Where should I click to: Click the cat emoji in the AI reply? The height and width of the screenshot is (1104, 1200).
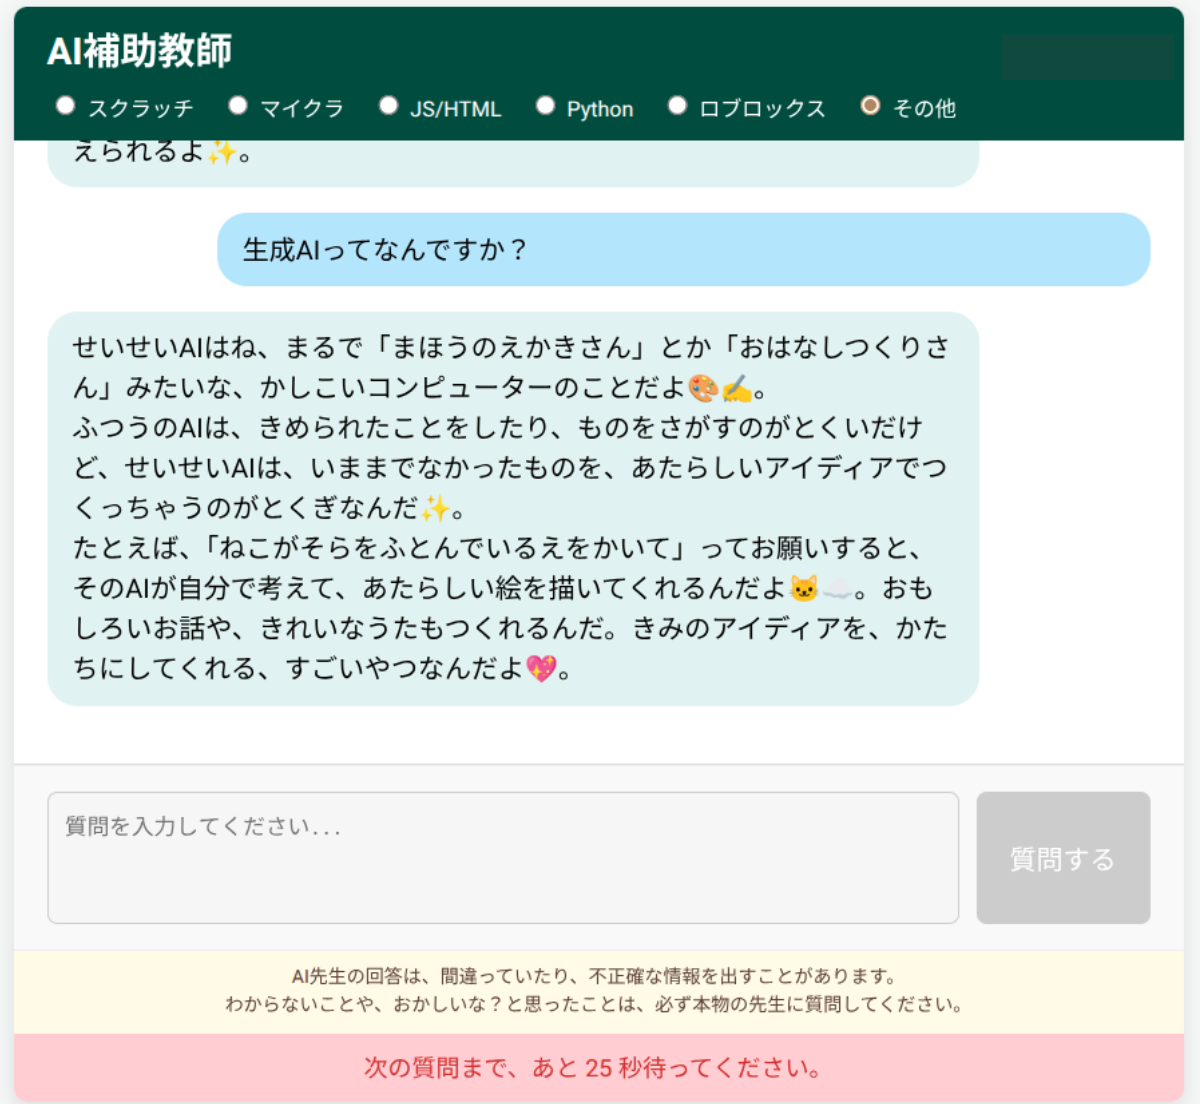[x=804, y=588]
